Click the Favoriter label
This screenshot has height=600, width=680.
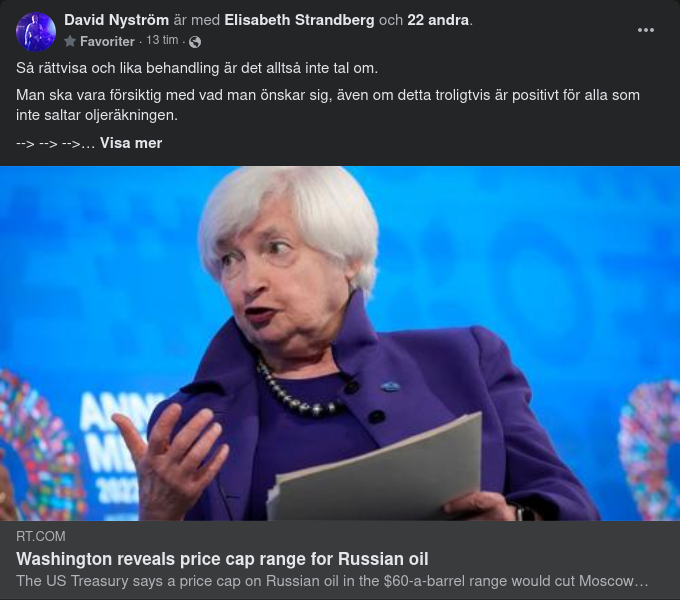point(107,41)
